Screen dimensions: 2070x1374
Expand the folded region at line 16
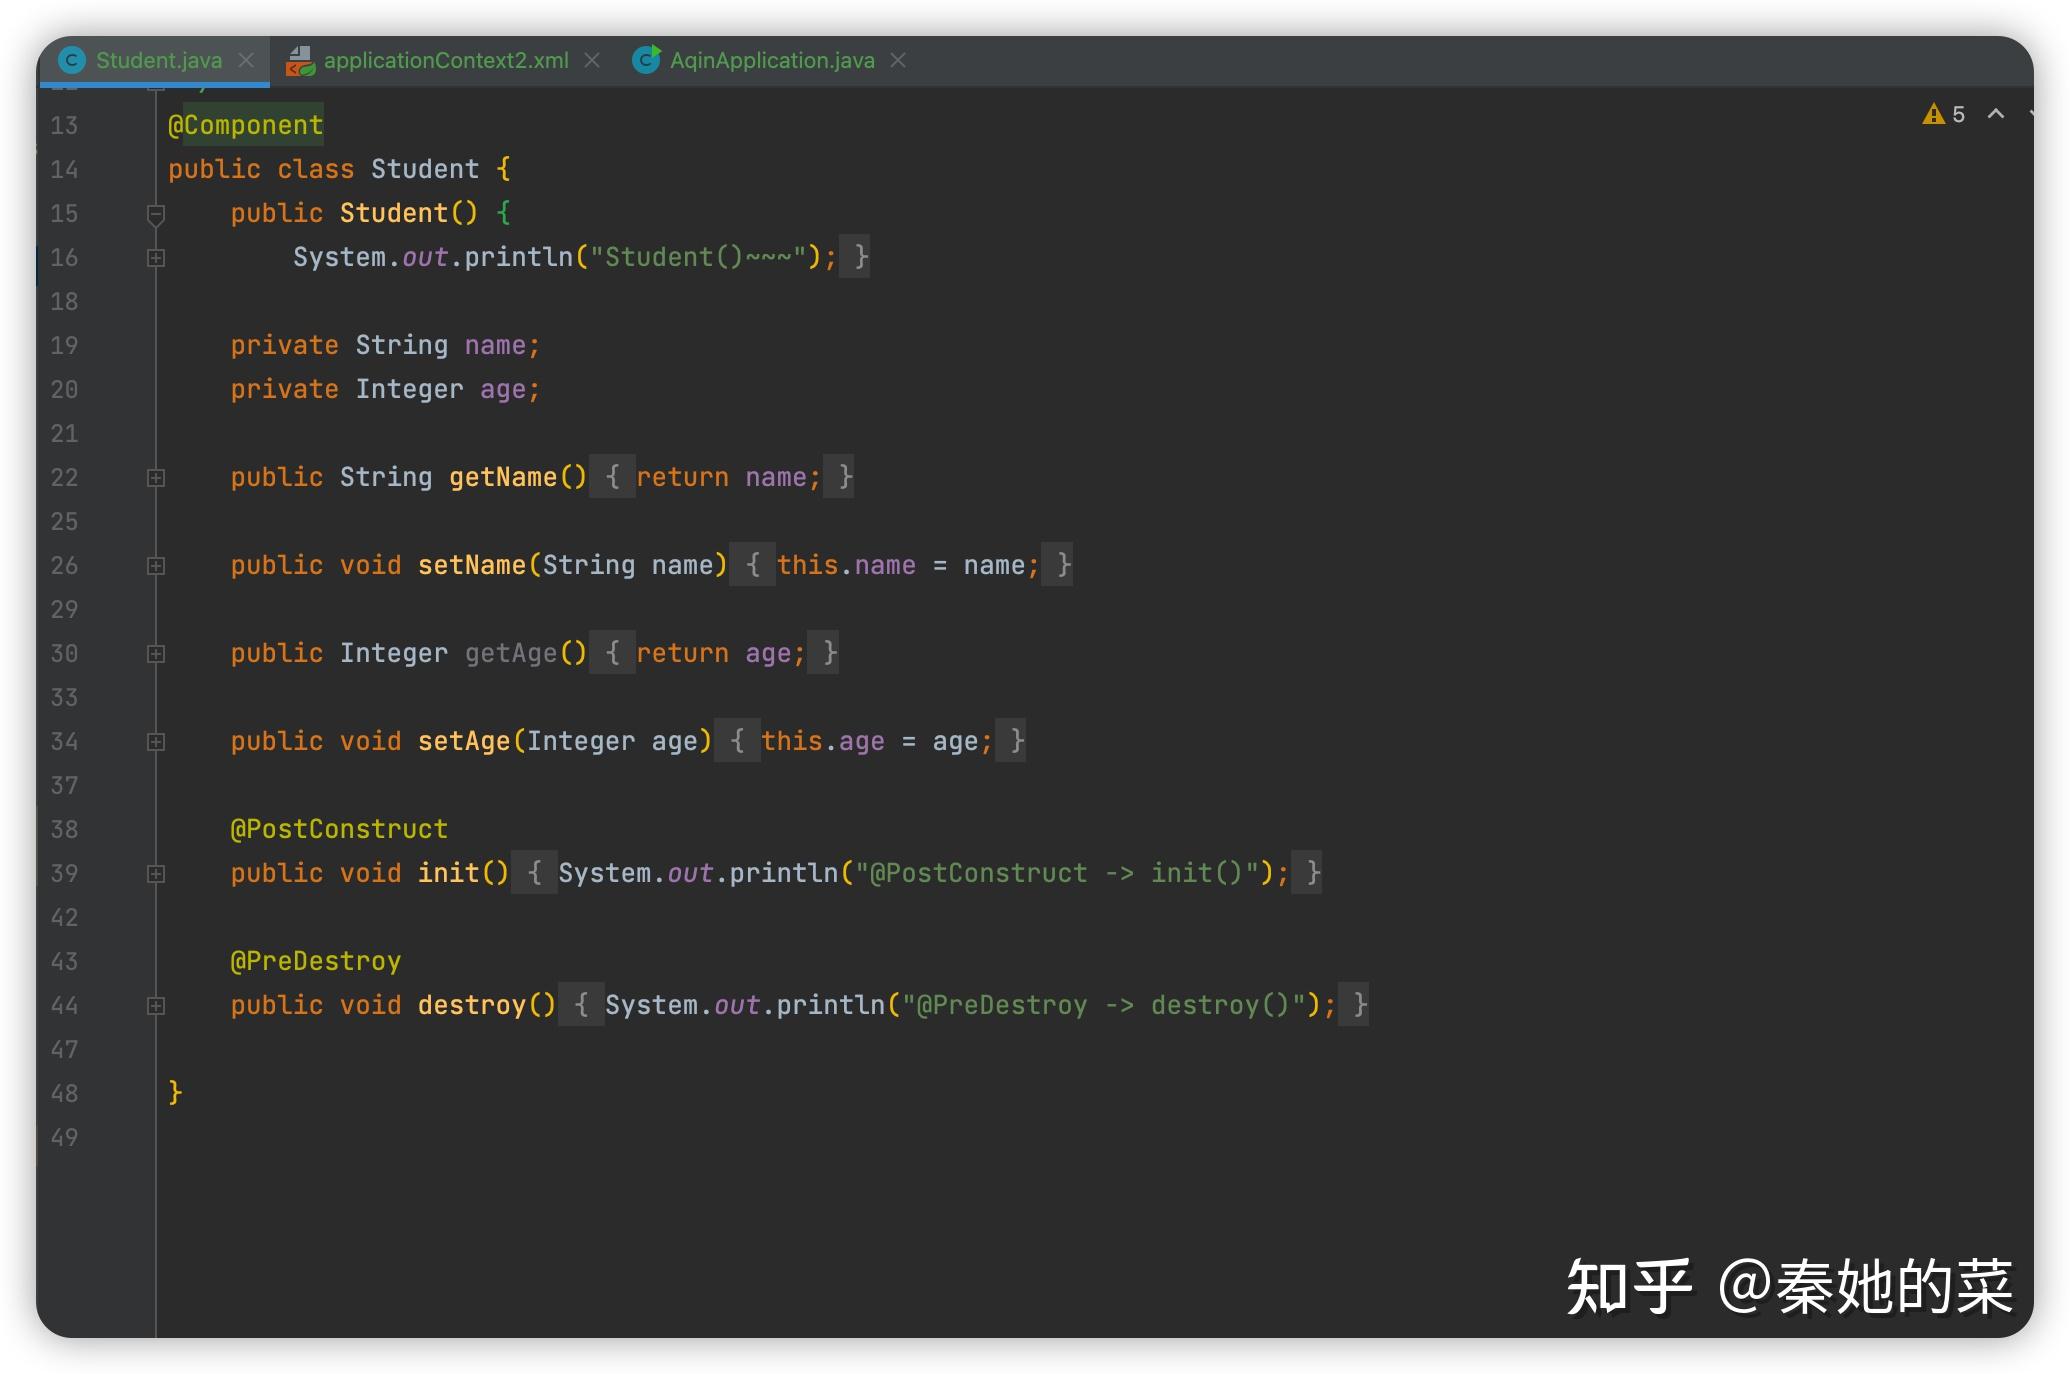pyautogui.click(x=156, y=258)
